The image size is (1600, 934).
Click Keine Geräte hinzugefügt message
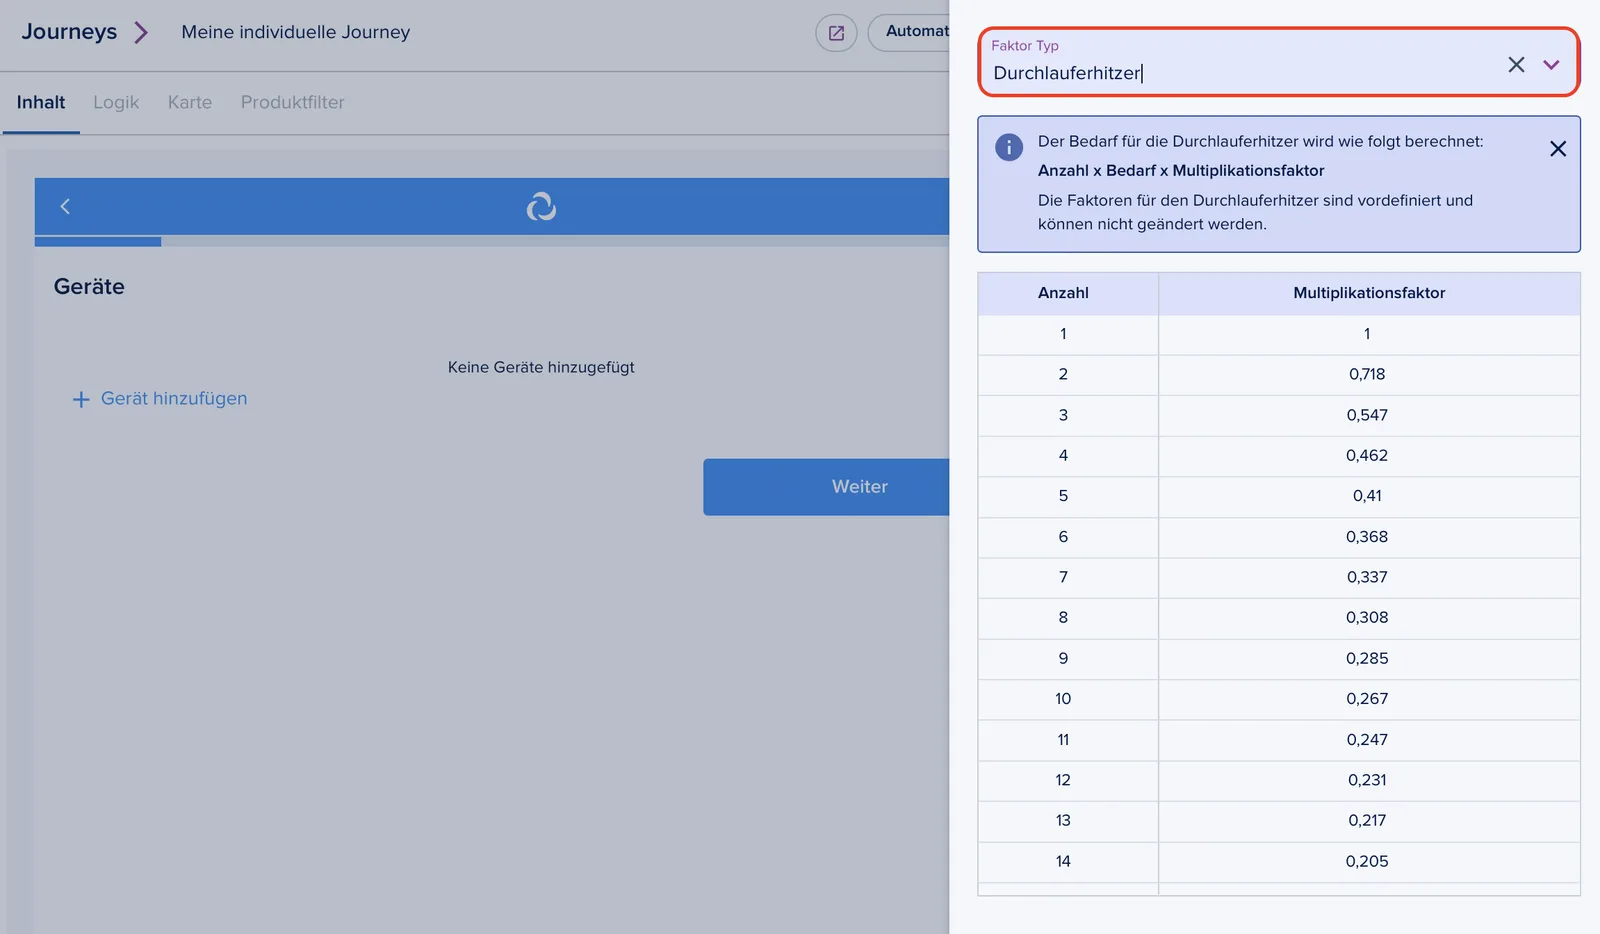[541, 367]
